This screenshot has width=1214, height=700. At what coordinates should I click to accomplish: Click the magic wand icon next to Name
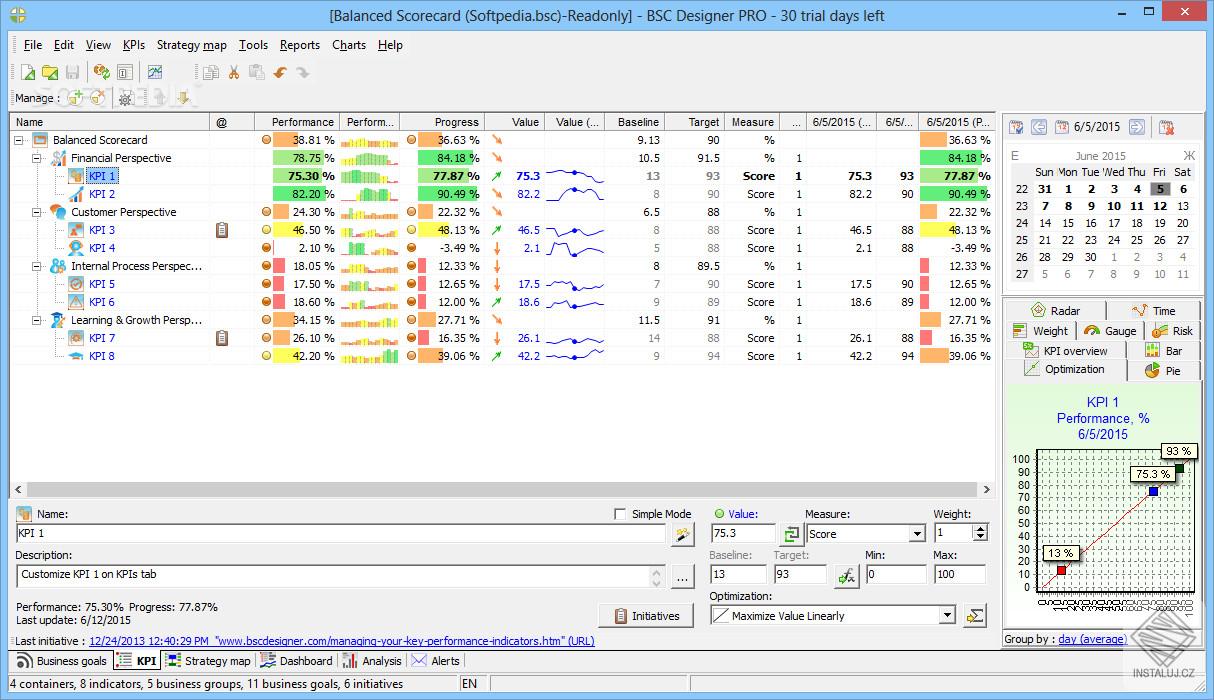click(682, 535)
